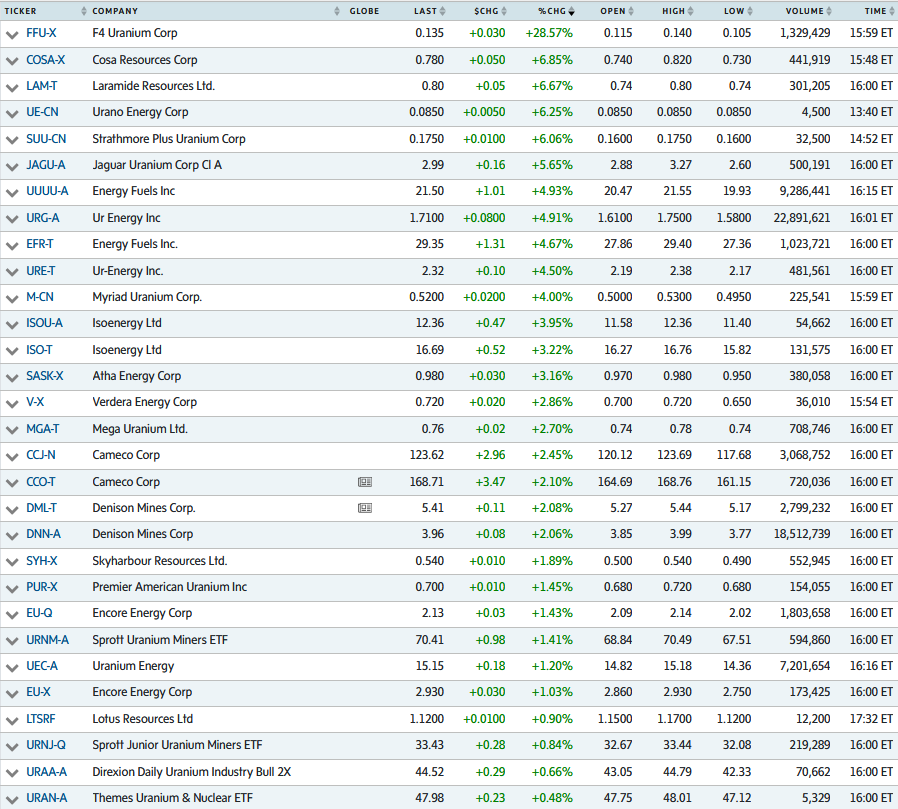Click the TICKER column header
The image size is (898, 809).
pyautogui.click(x=20, y=11)
